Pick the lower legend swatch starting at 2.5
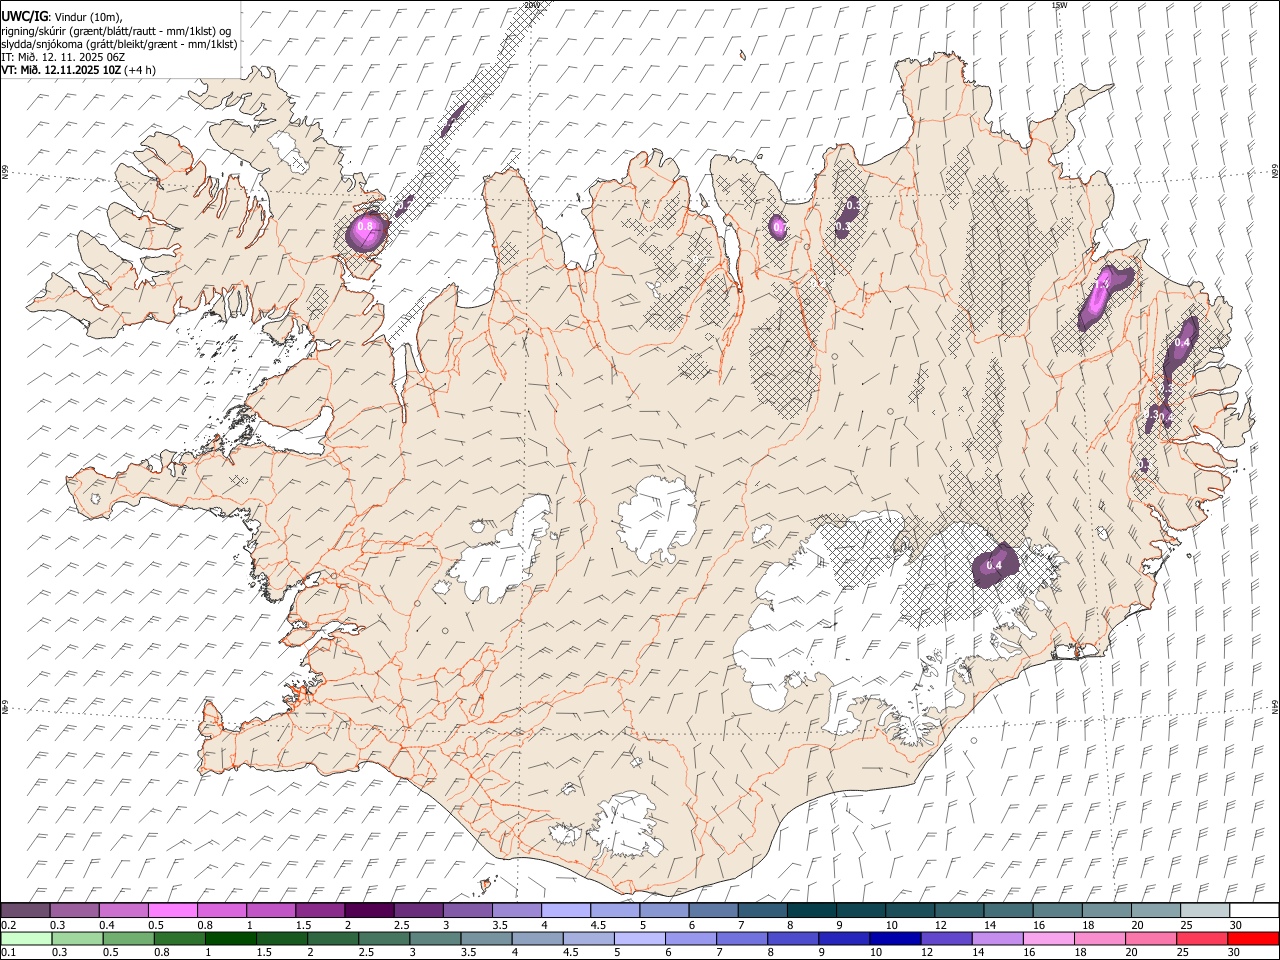This screenshot has width=1280, height=960. click(x=384, y=938)
